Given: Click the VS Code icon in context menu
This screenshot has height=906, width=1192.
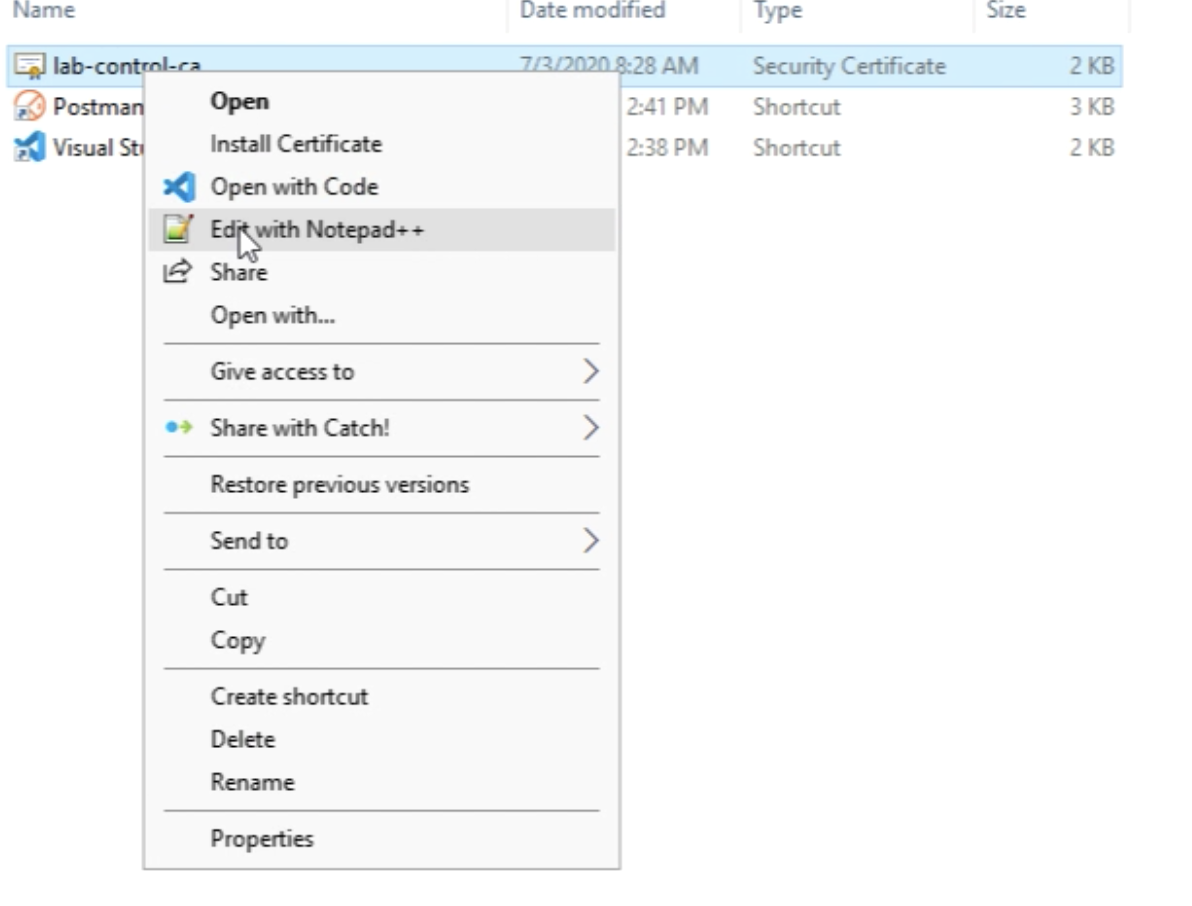Looking at the screenshot, I should tap(178, 187).
